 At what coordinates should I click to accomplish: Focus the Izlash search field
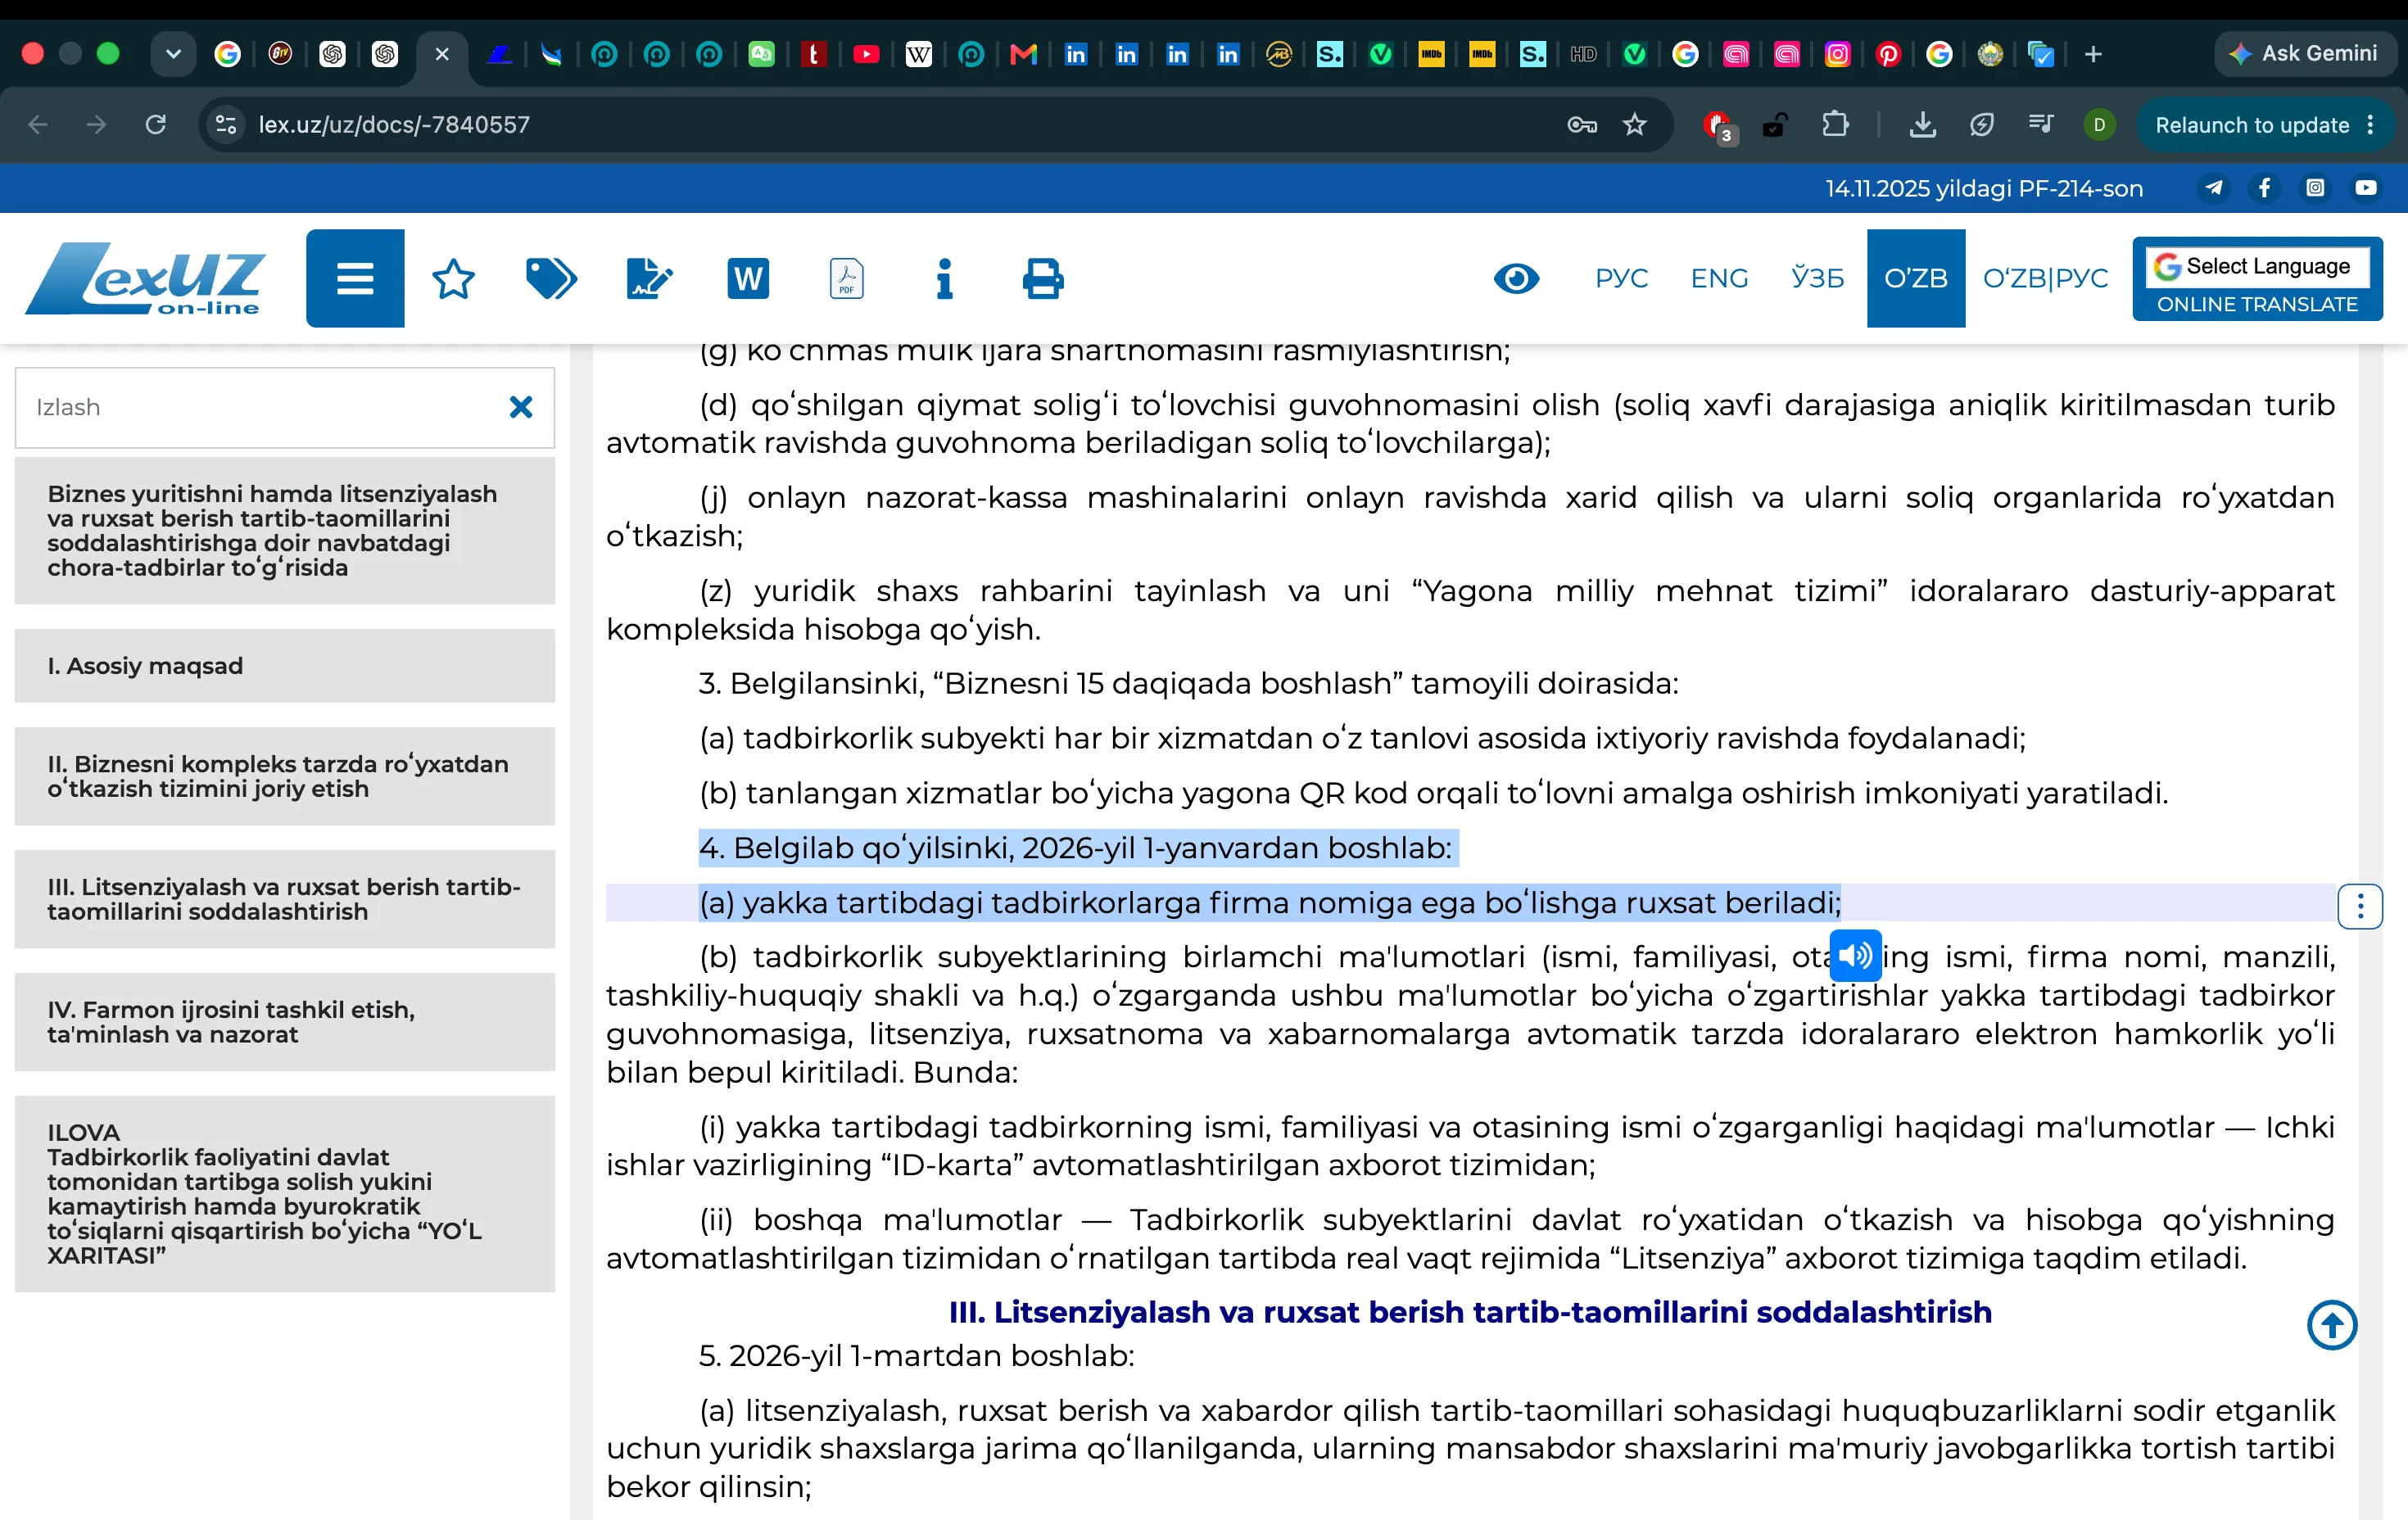[x=260, y=408]
